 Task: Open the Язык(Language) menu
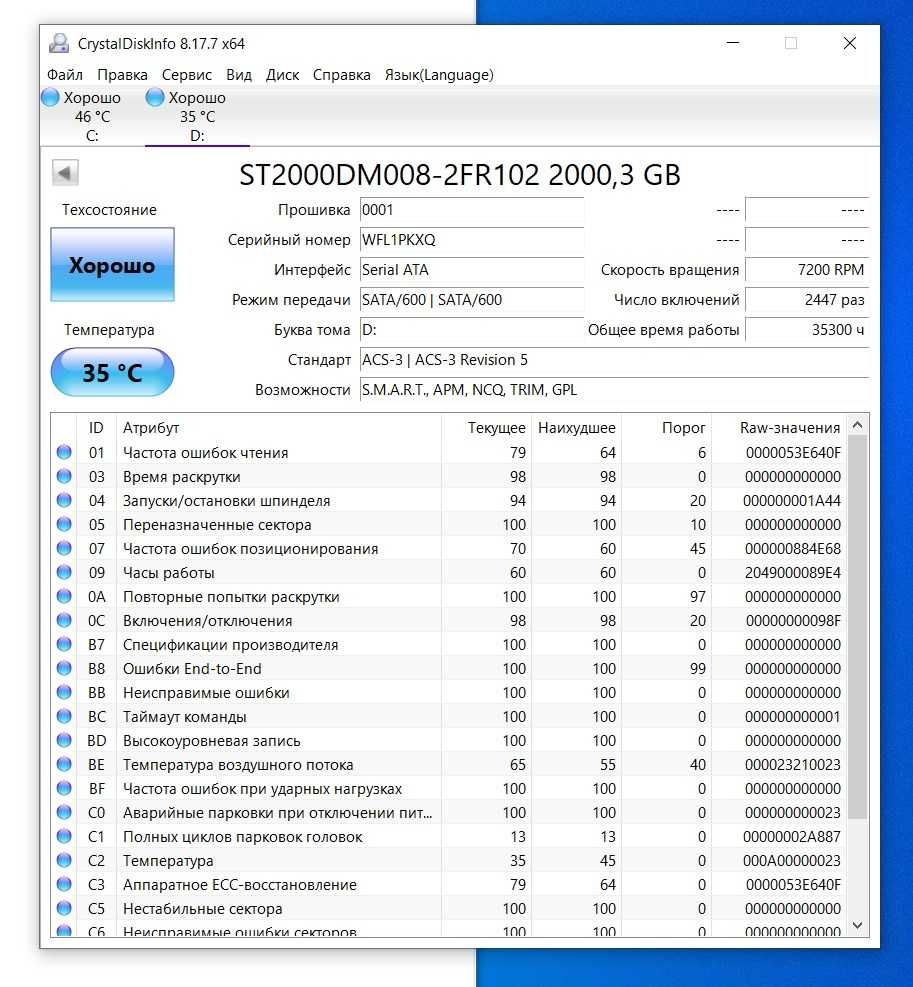pos(439,75)
